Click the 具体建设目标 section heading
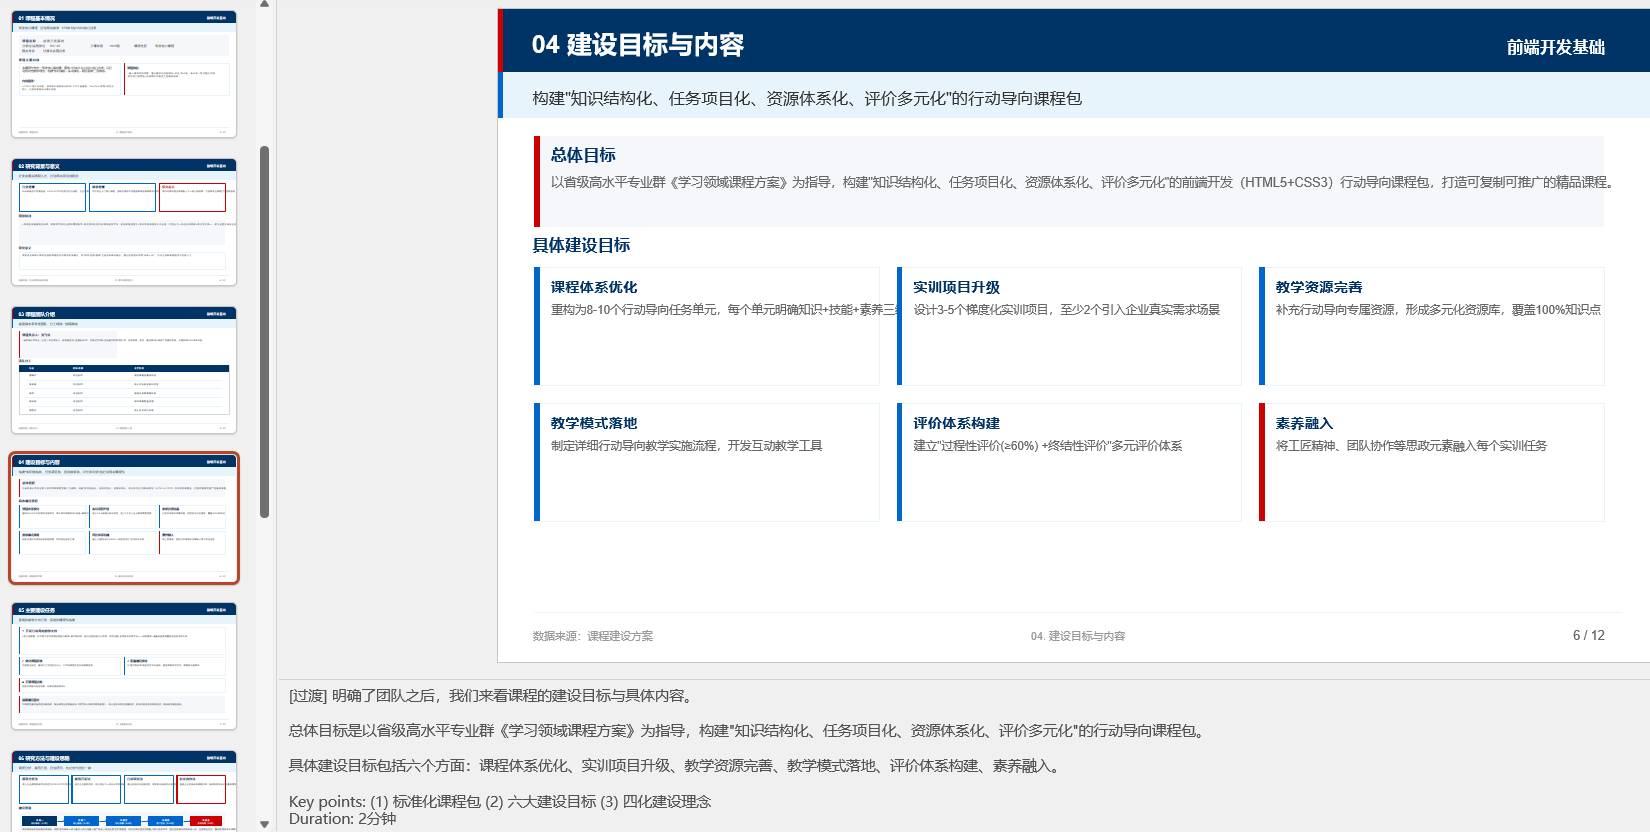Viewport: 1650px width, 832px height. [x=581, y=245]
